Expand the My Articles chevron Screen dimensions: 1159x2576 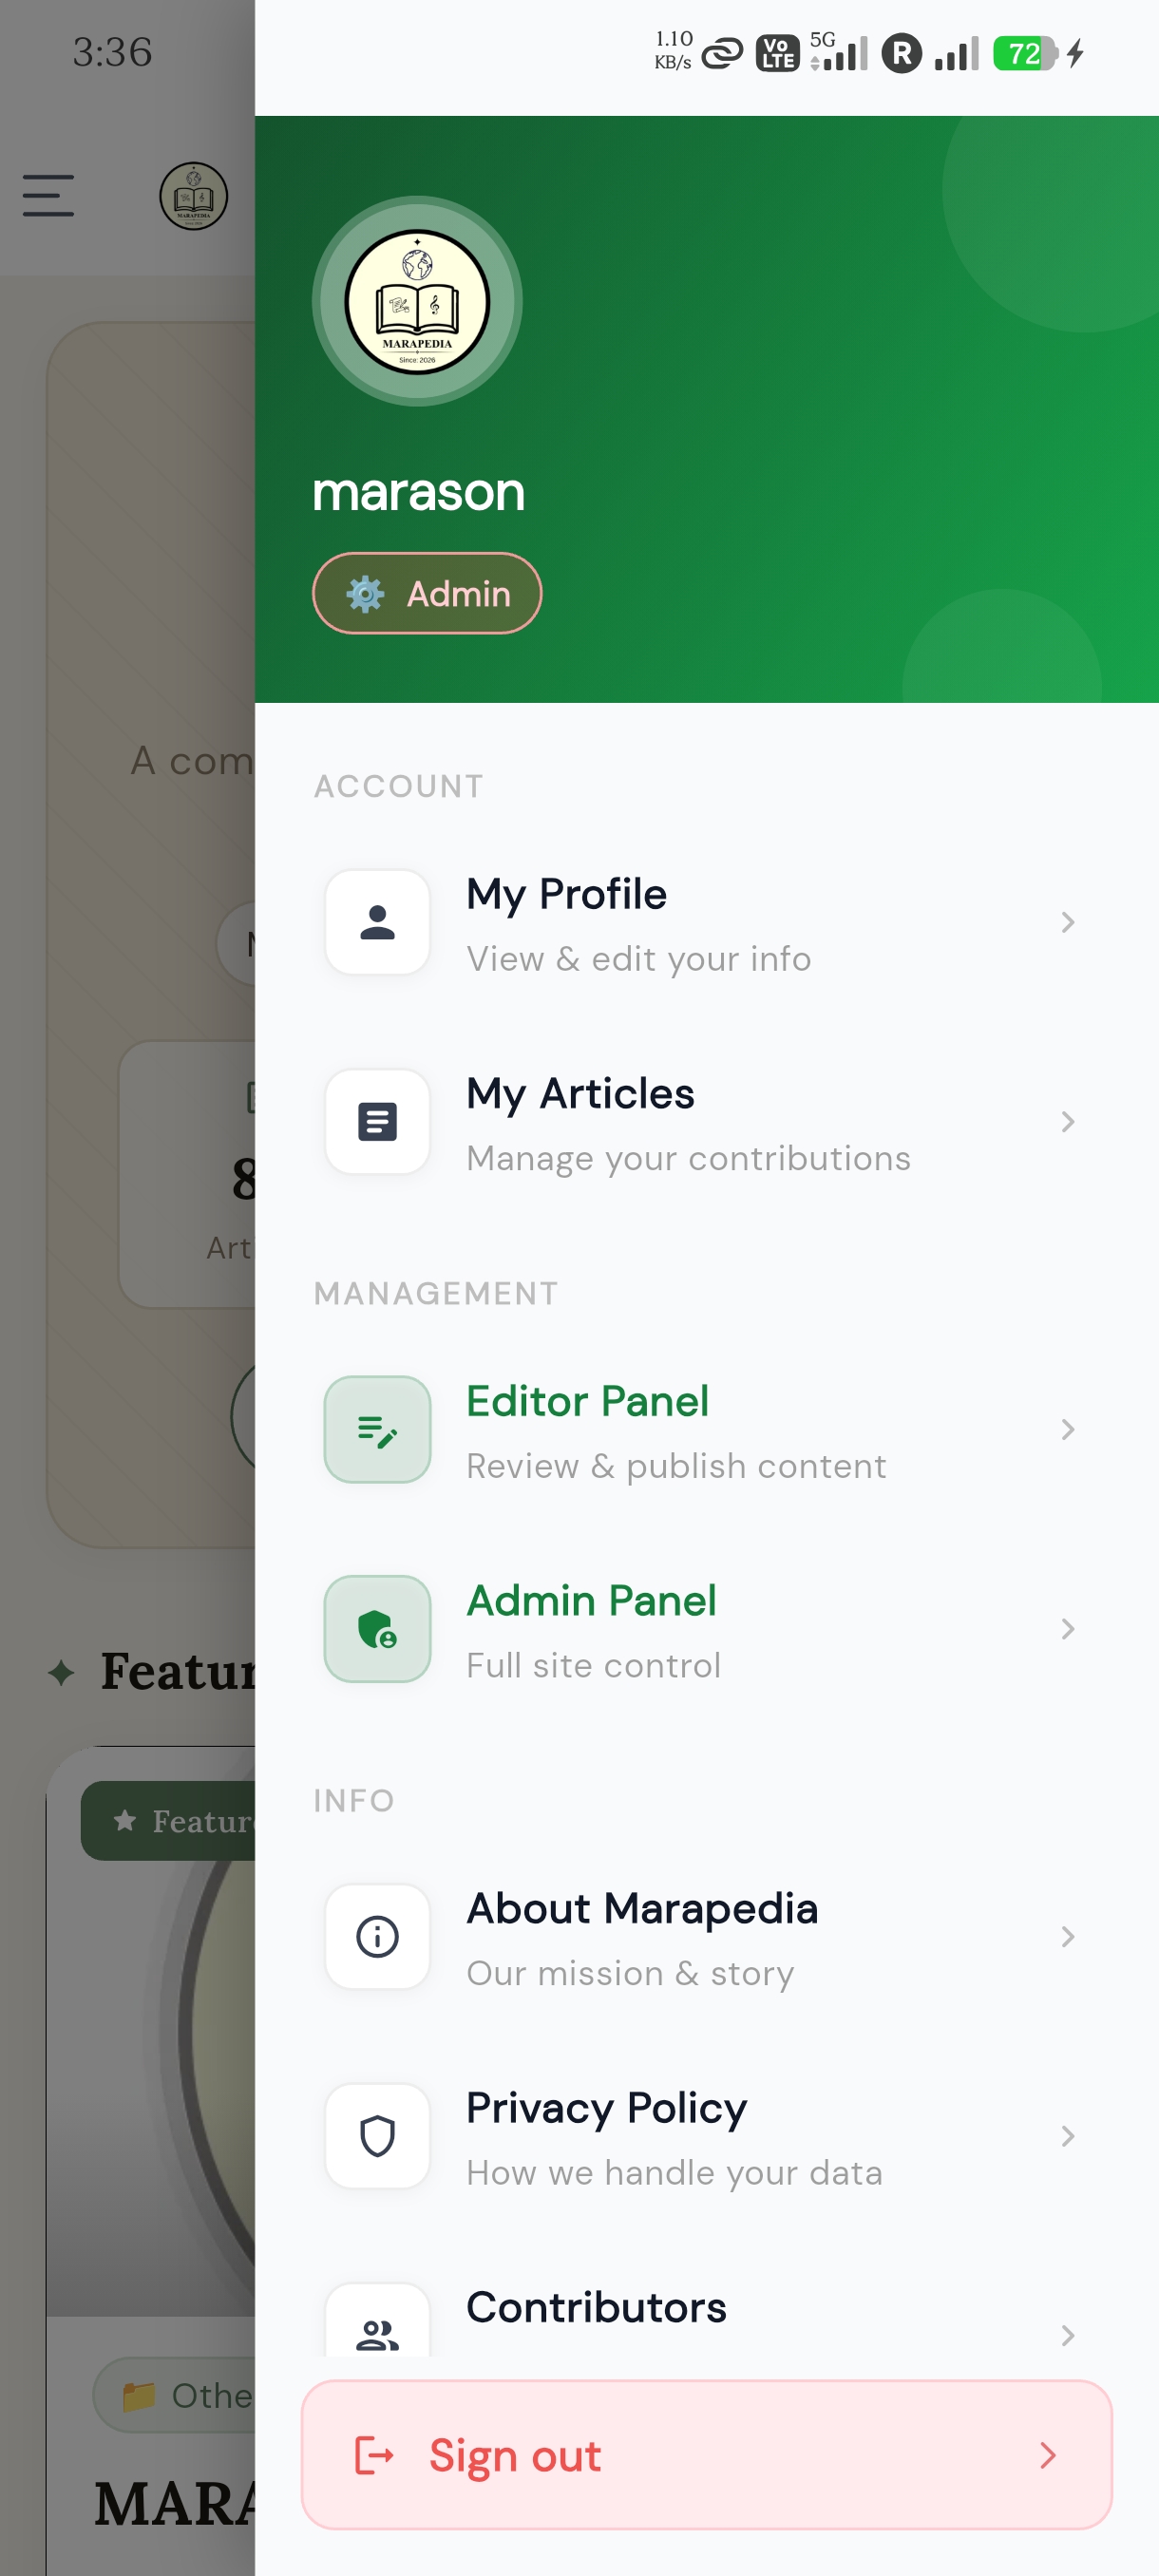pos(1067,1122)
